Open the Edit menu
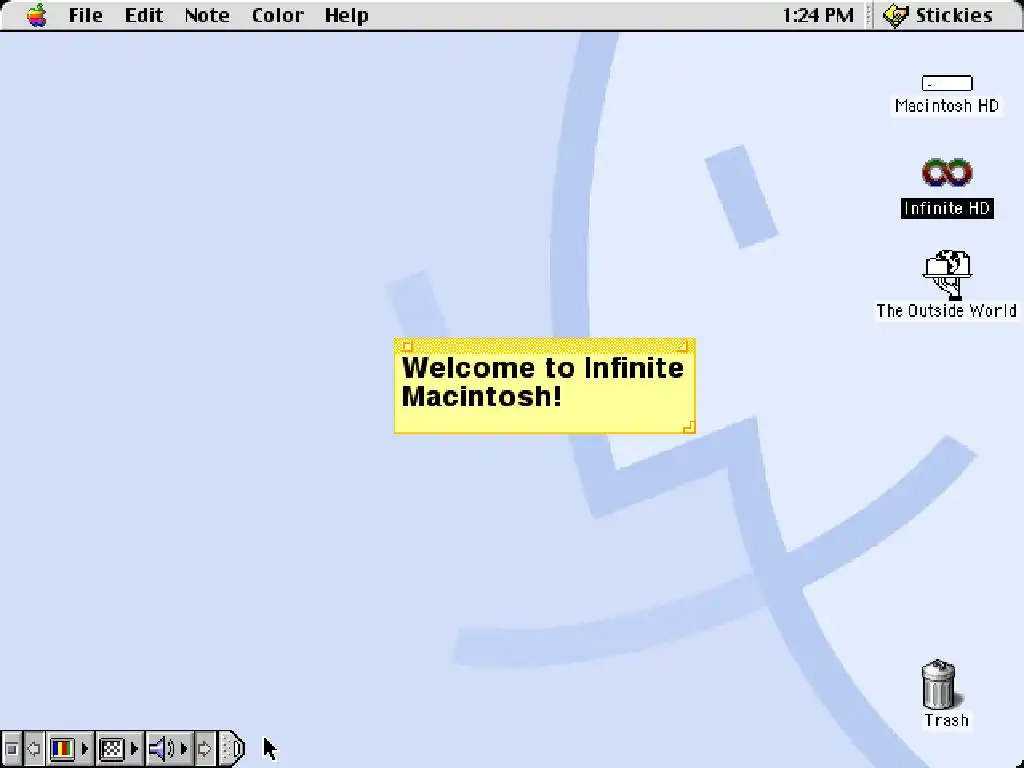1024x768 pixels. click(144, 15)
